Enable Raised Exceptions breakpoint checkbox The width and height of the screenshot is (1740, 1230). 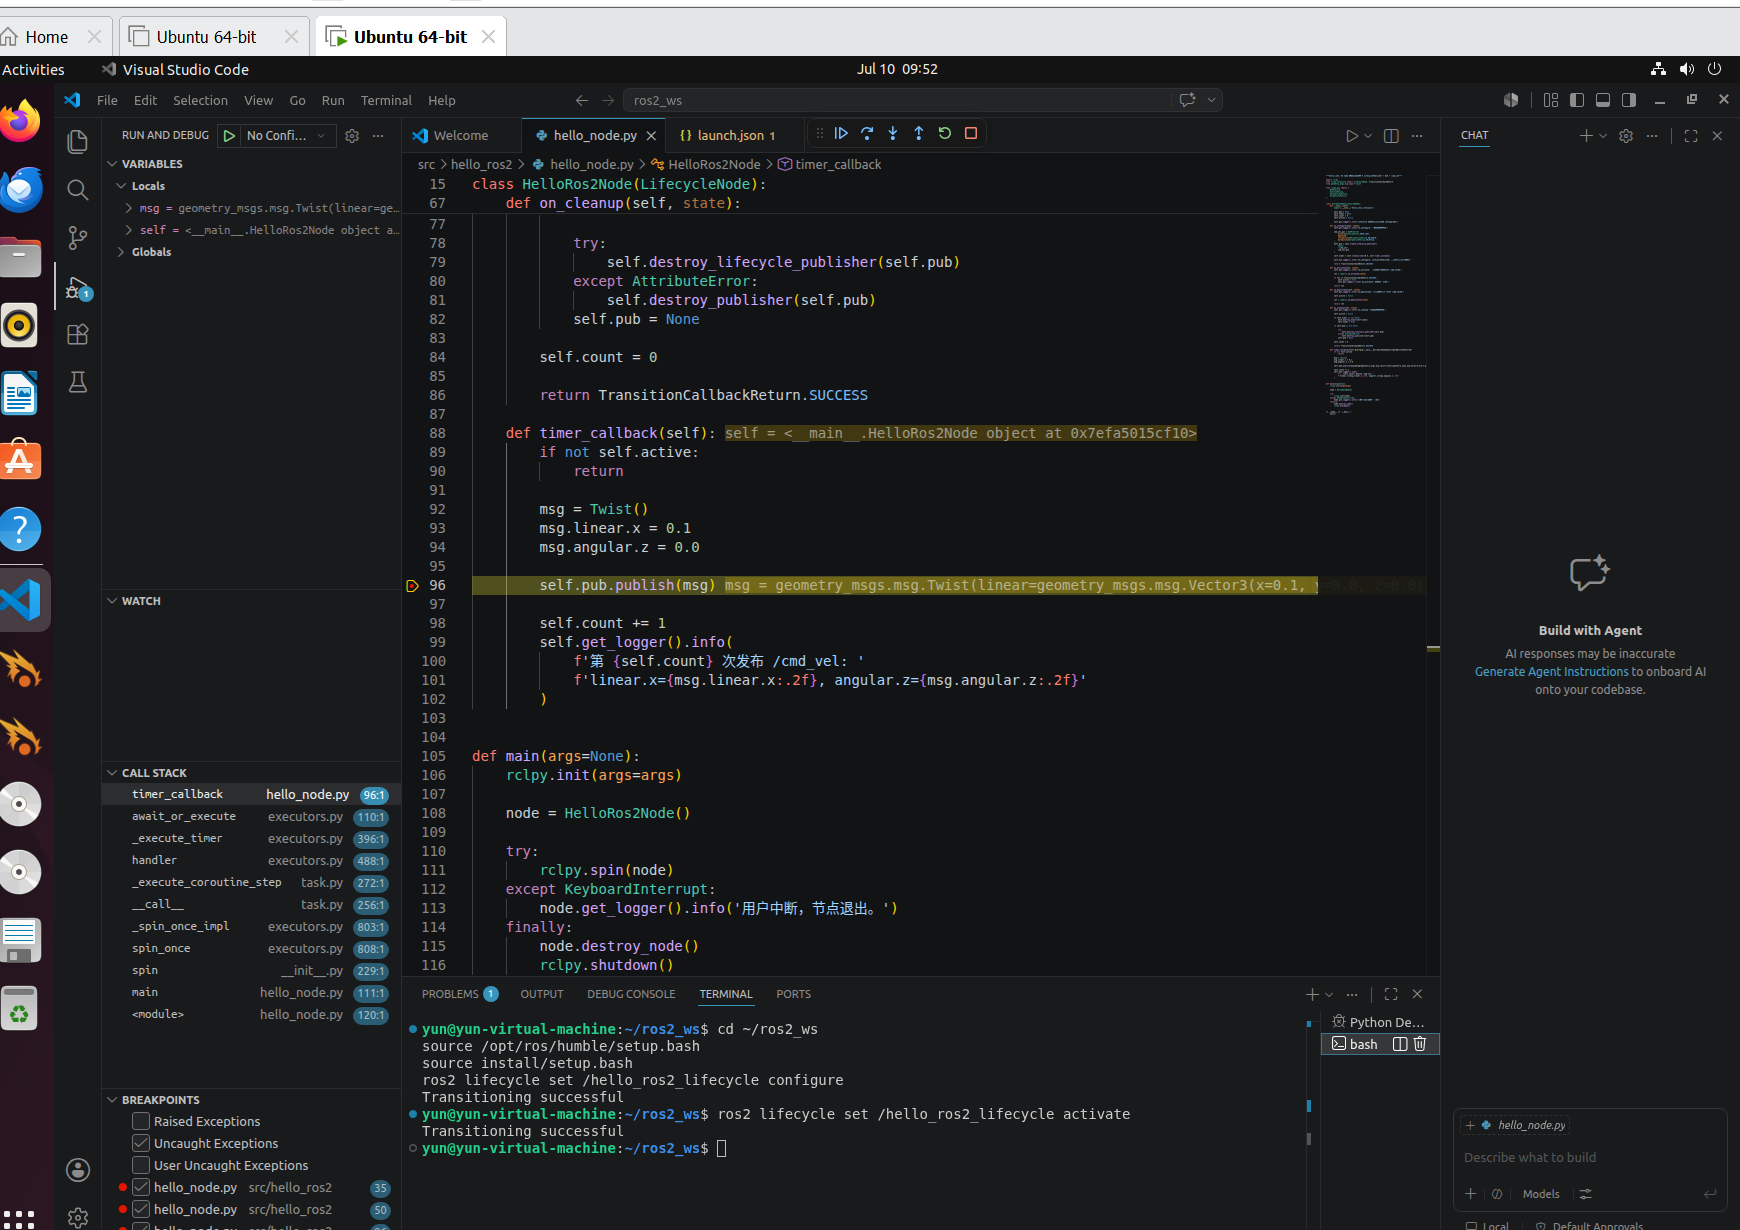(x=141, y=1121)
